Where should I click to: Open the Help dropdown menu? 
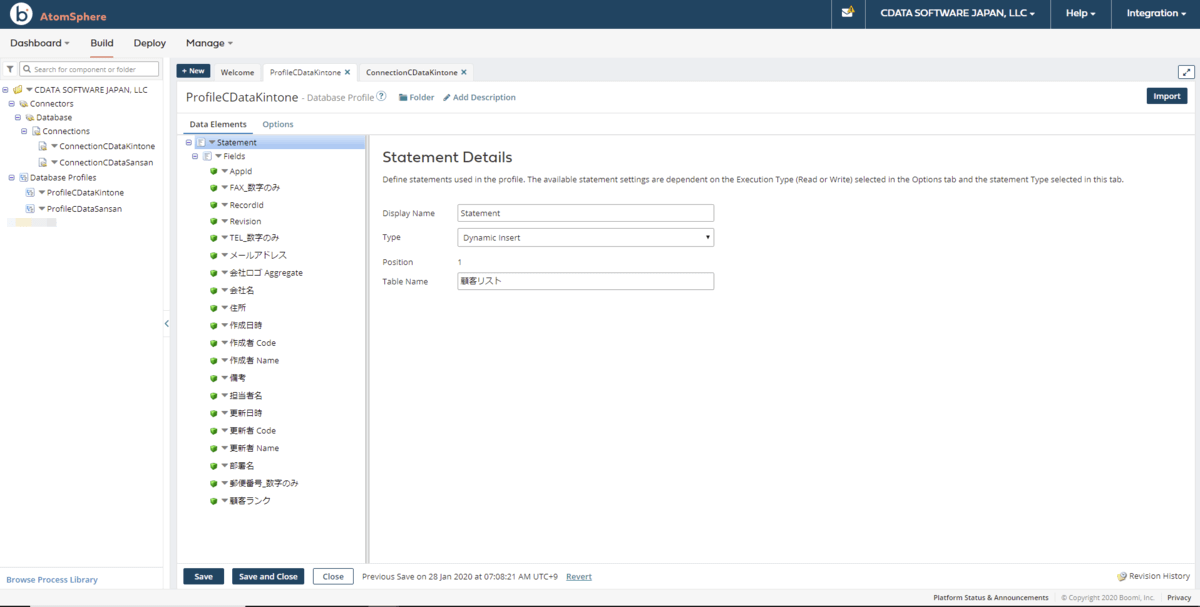click(1081, 14)
